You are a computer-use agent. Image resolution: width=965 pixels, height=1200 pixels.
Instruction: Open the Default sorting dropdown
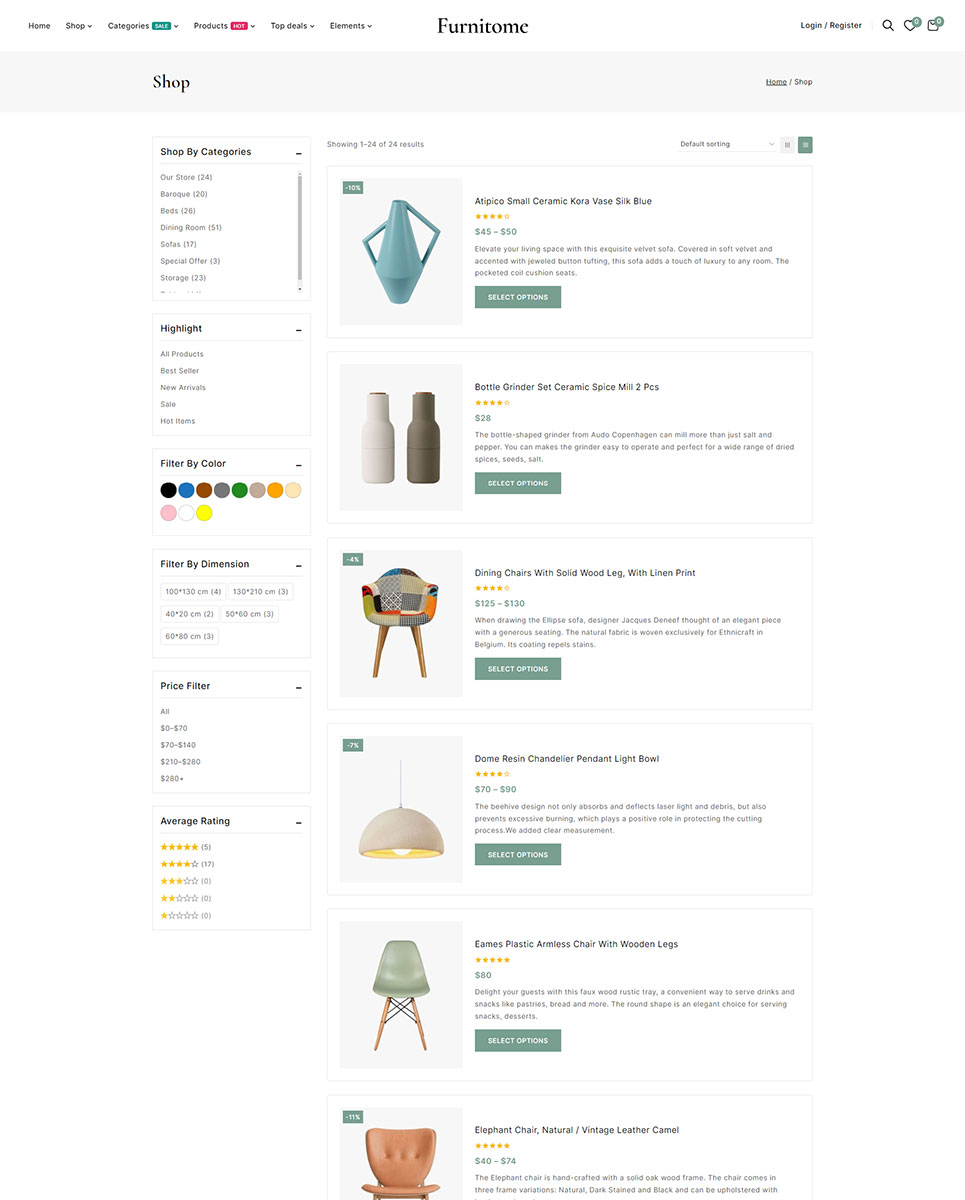pyautogui.click(x=726, y=145)
